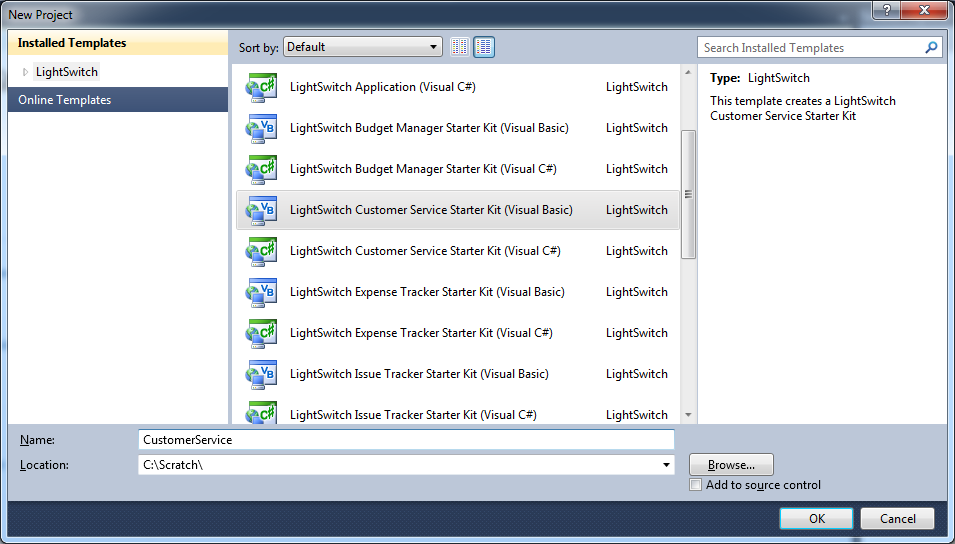Viewport: 955px width, 544px height.
Task: Switch to small icons view
Action: pos(460,47)
